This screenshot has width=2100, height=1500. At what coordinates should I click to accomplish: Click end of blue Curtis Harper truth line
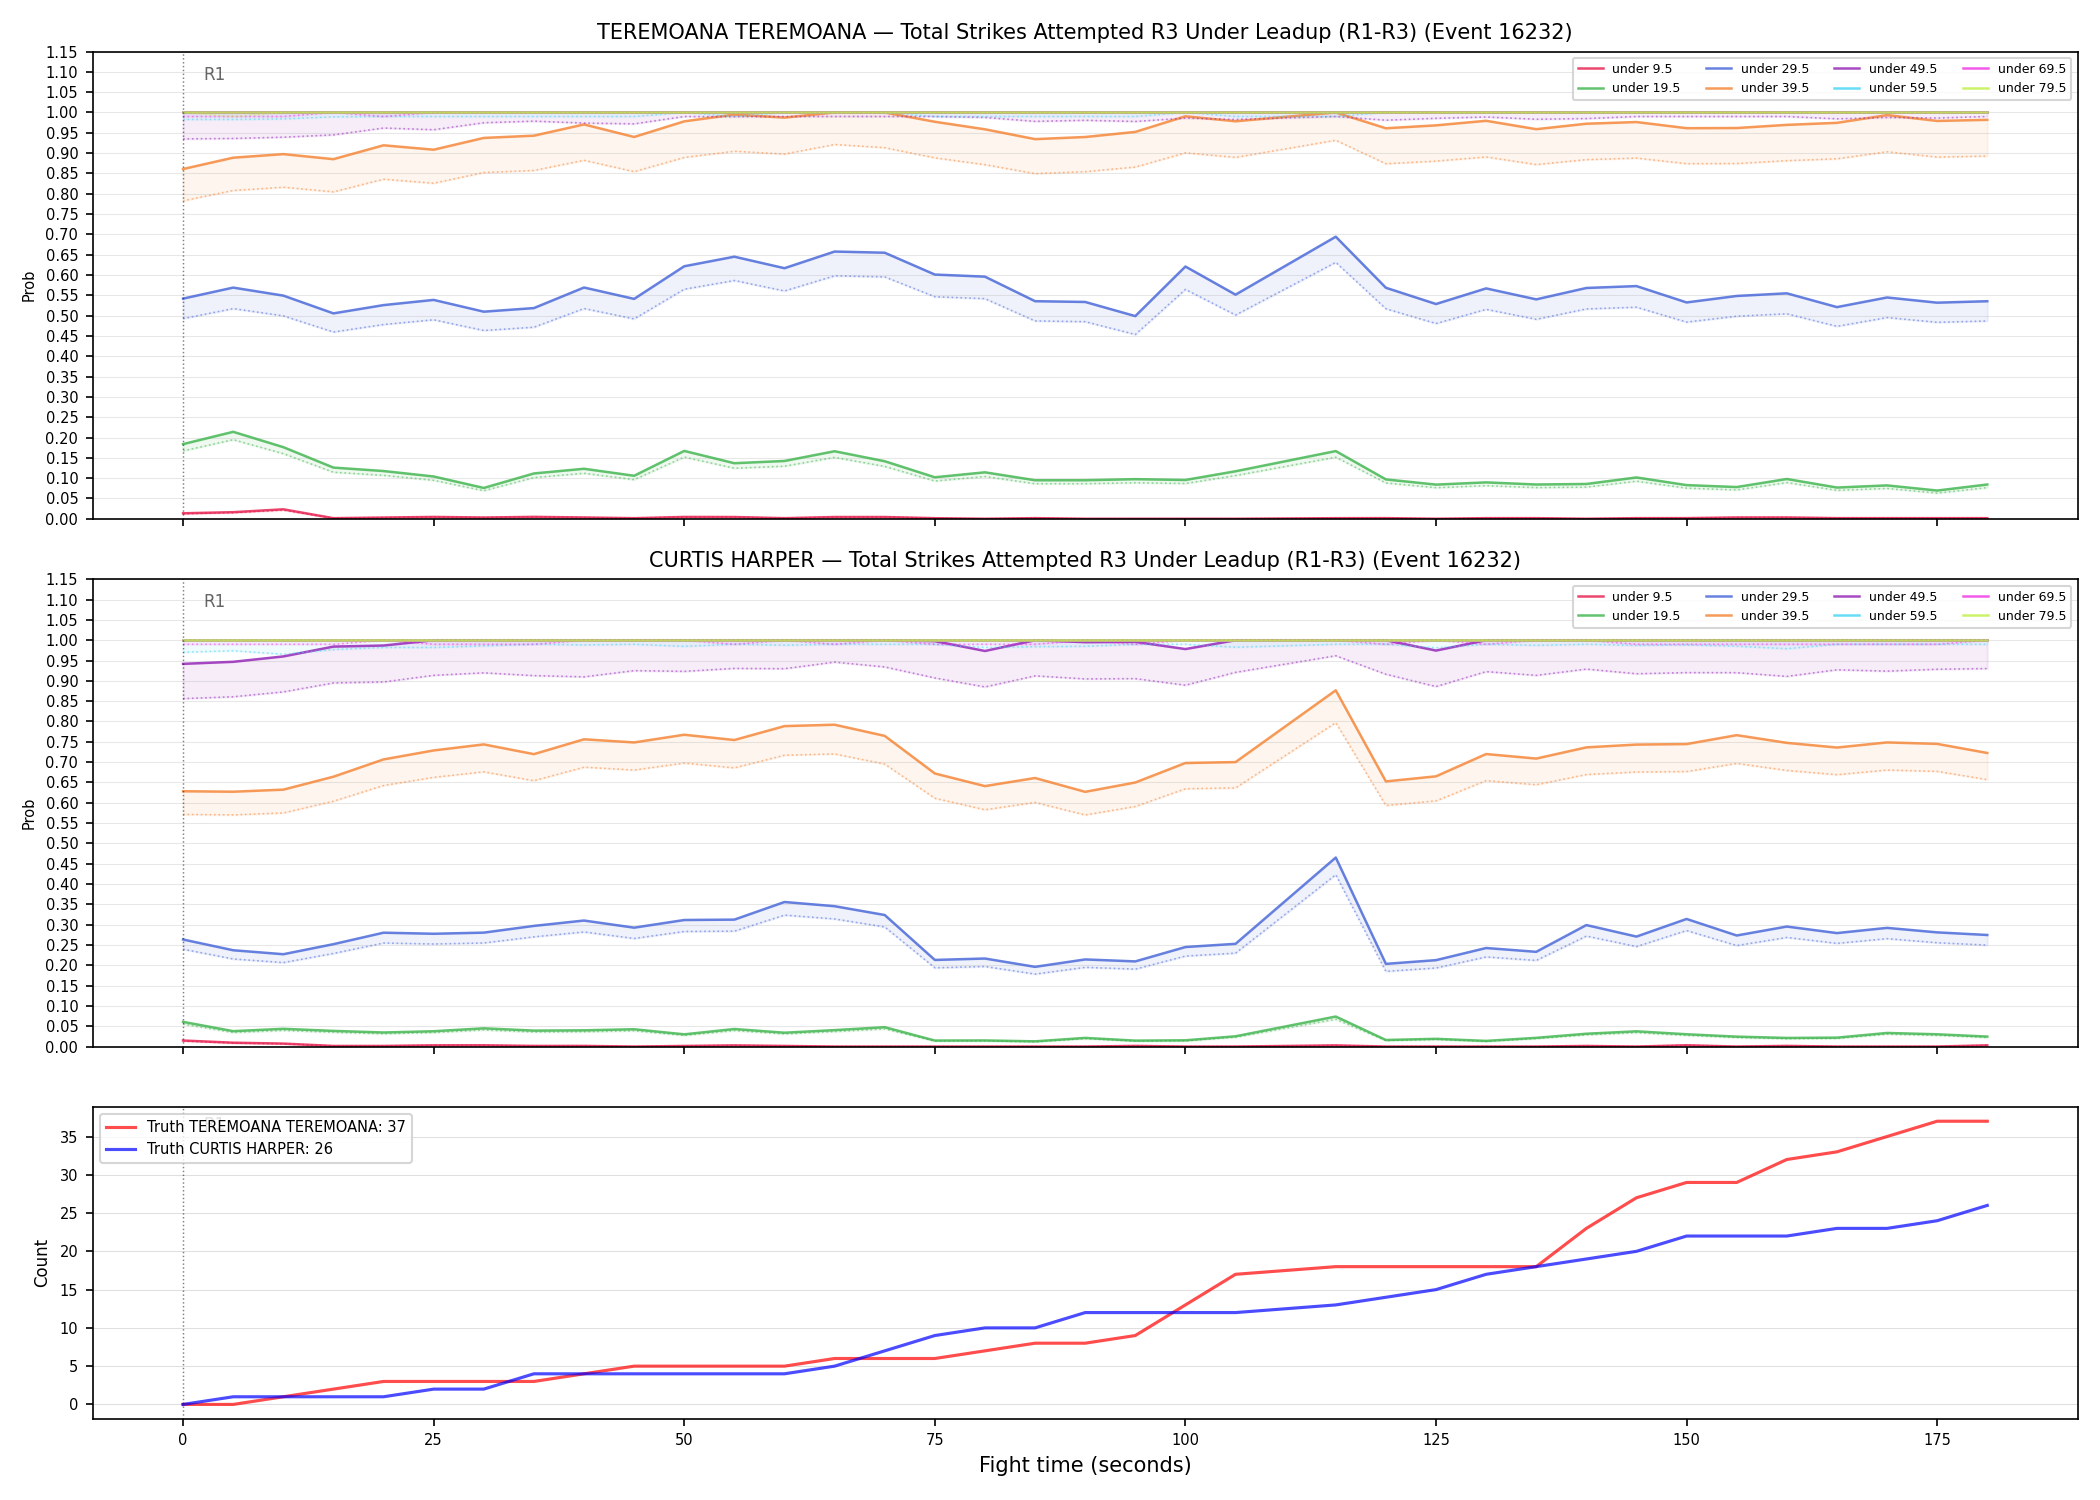point(1987,1205)
